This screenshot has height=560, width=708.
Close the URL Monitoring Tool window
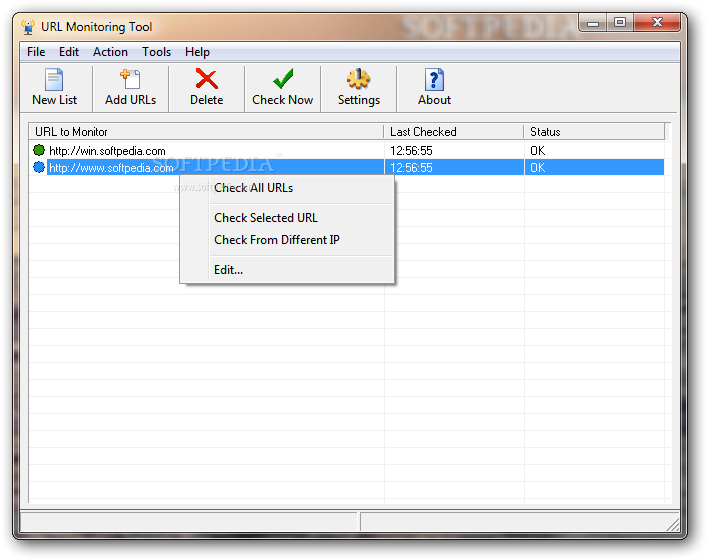pyautogui.click(x=657, y=23)
